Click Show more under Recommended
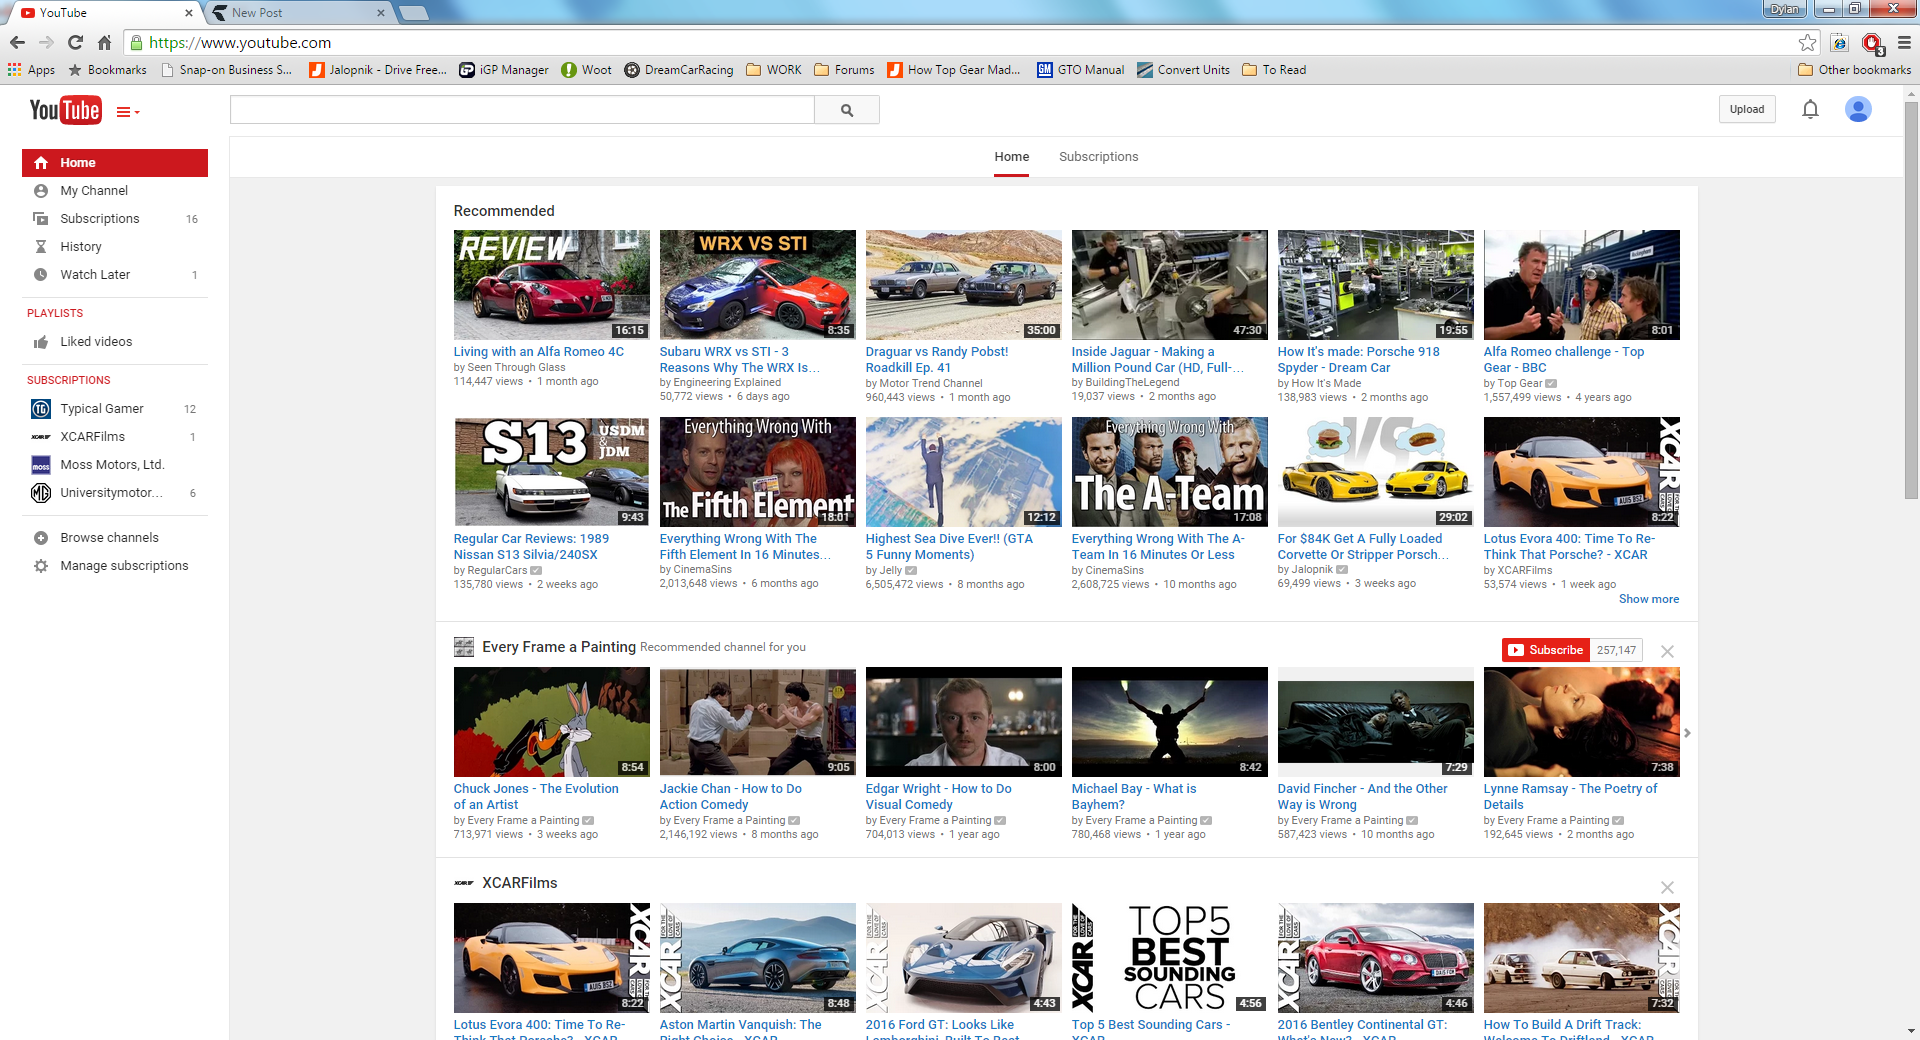 click(1649, 599)
